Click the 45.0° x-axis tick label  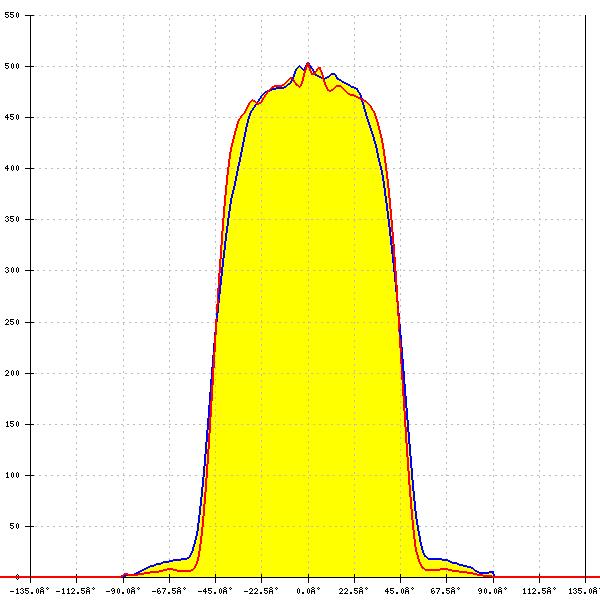[x=401, y=590]
